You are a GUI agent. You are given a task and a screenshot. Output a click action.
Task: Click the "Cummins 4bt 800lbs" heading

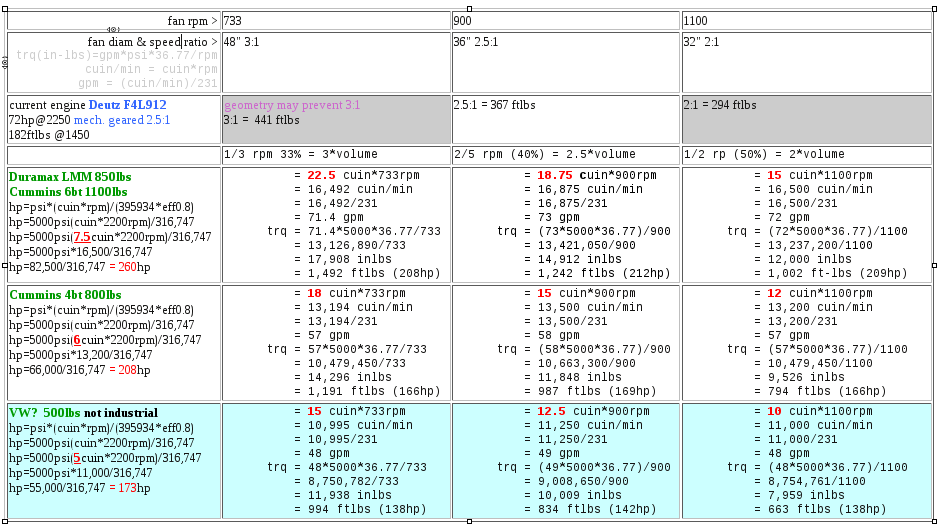pyautogui.click(x=65, y=295)
